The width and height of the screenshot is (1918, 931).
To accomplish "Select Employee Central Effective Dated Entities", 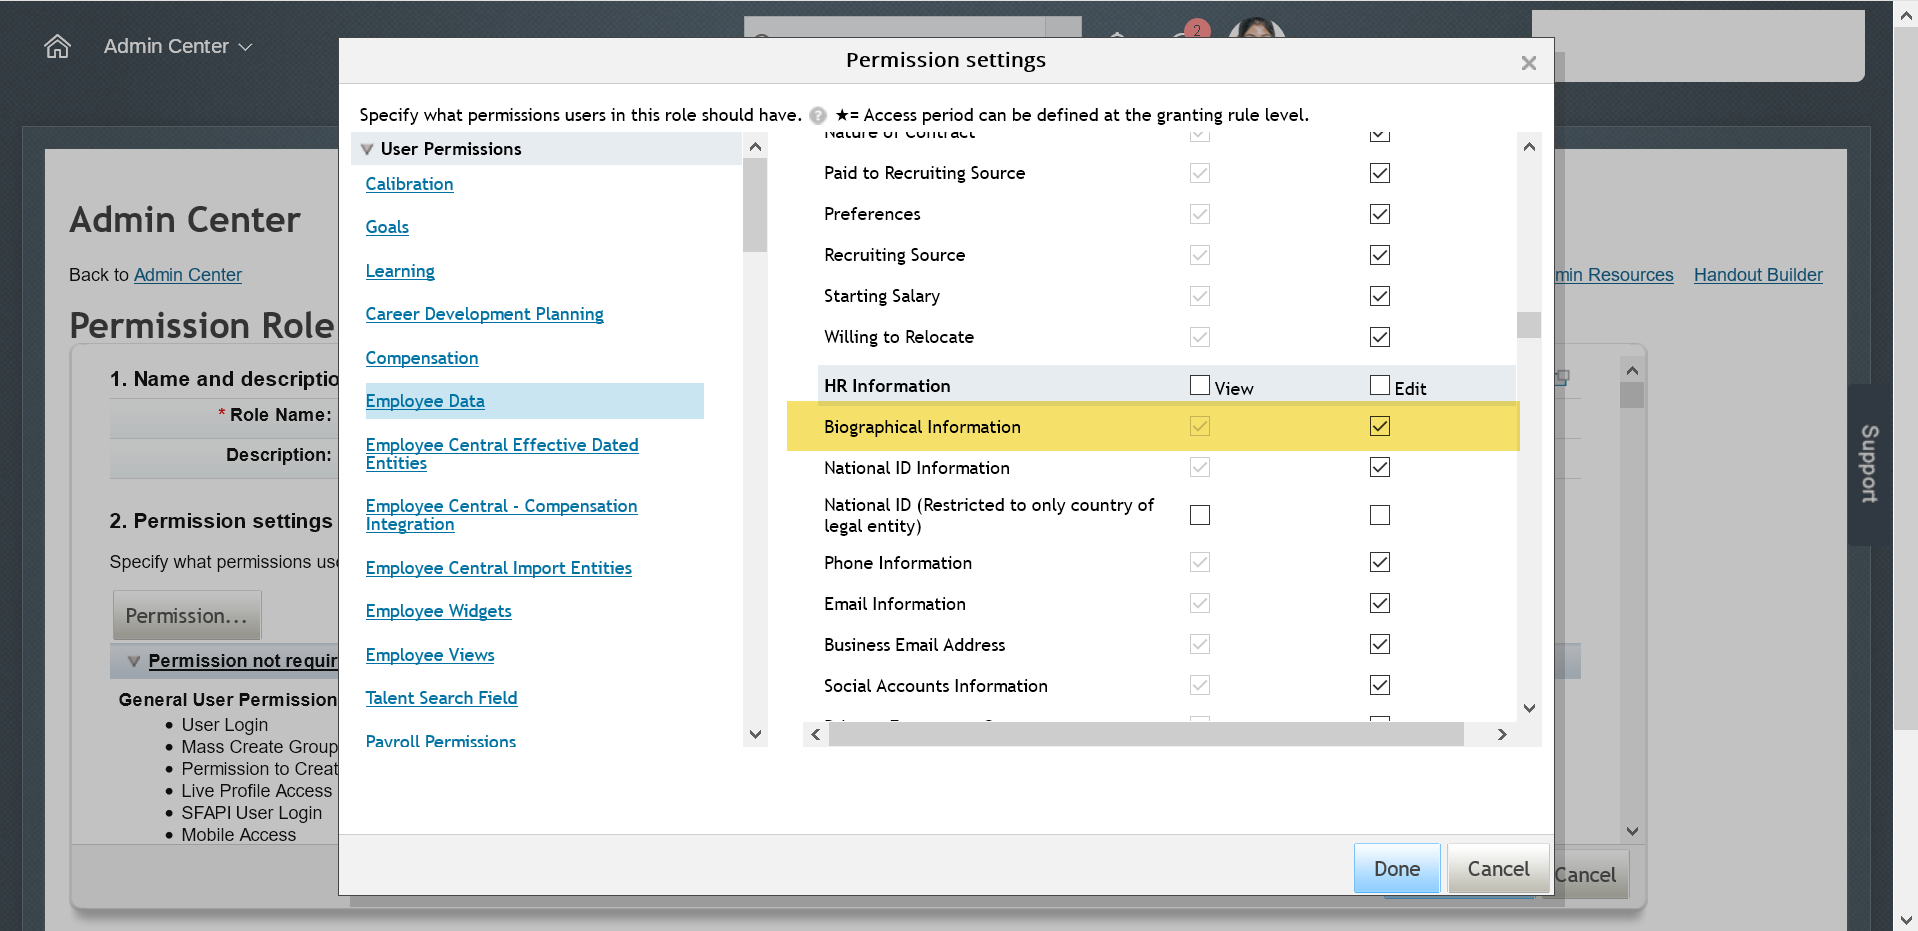I will click(x=501, y=454).
